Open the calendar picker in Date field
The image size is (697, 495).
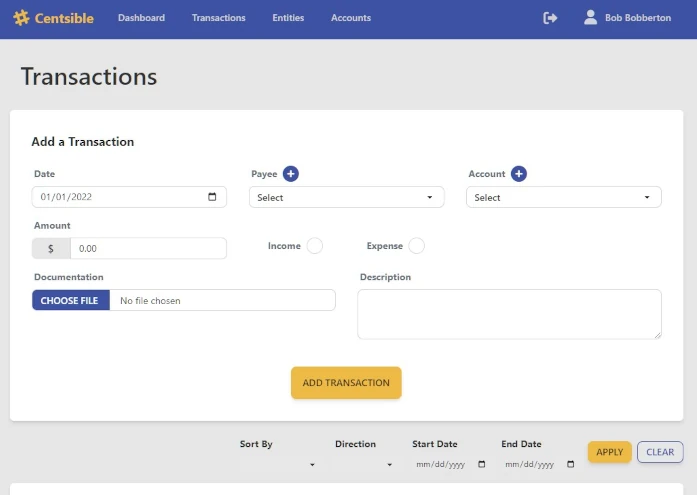click(x=212, y=197)
